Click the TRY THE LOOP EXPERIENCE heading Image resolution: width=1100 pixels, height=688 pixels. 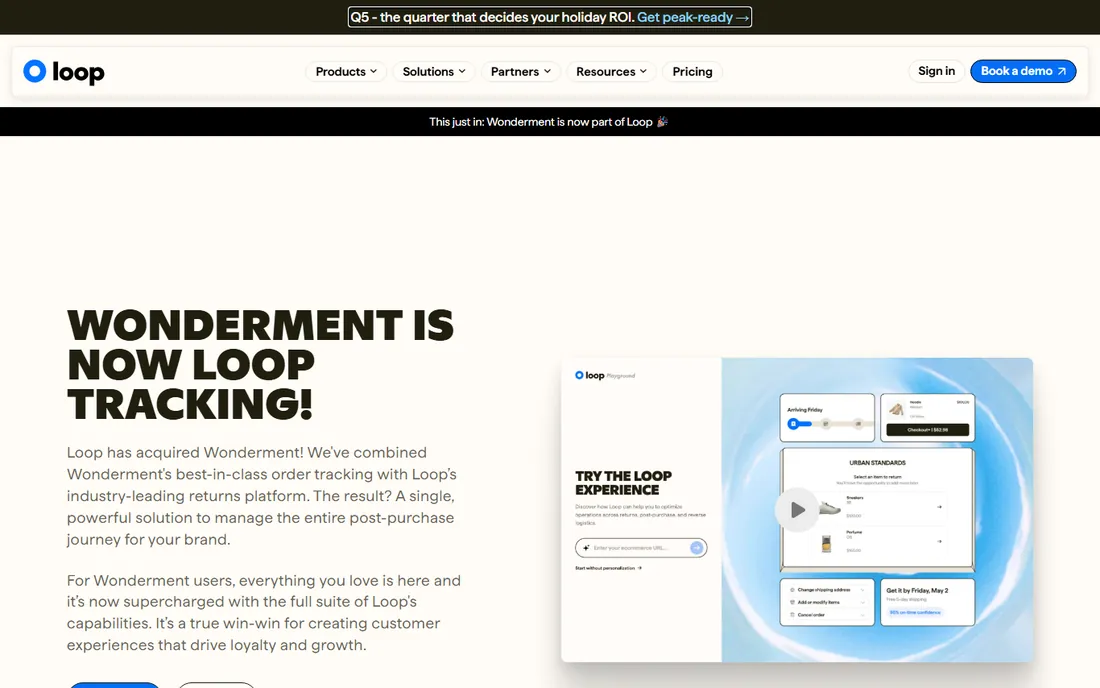pos(624,483)
